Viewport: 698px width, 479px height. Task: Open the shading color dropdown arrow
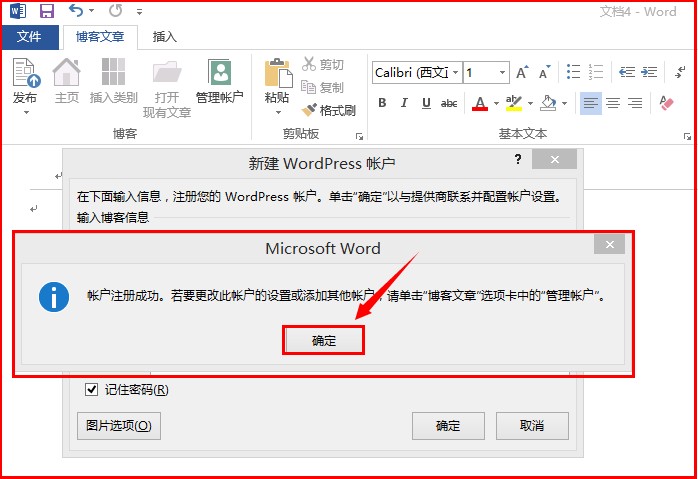click(564, 103)
